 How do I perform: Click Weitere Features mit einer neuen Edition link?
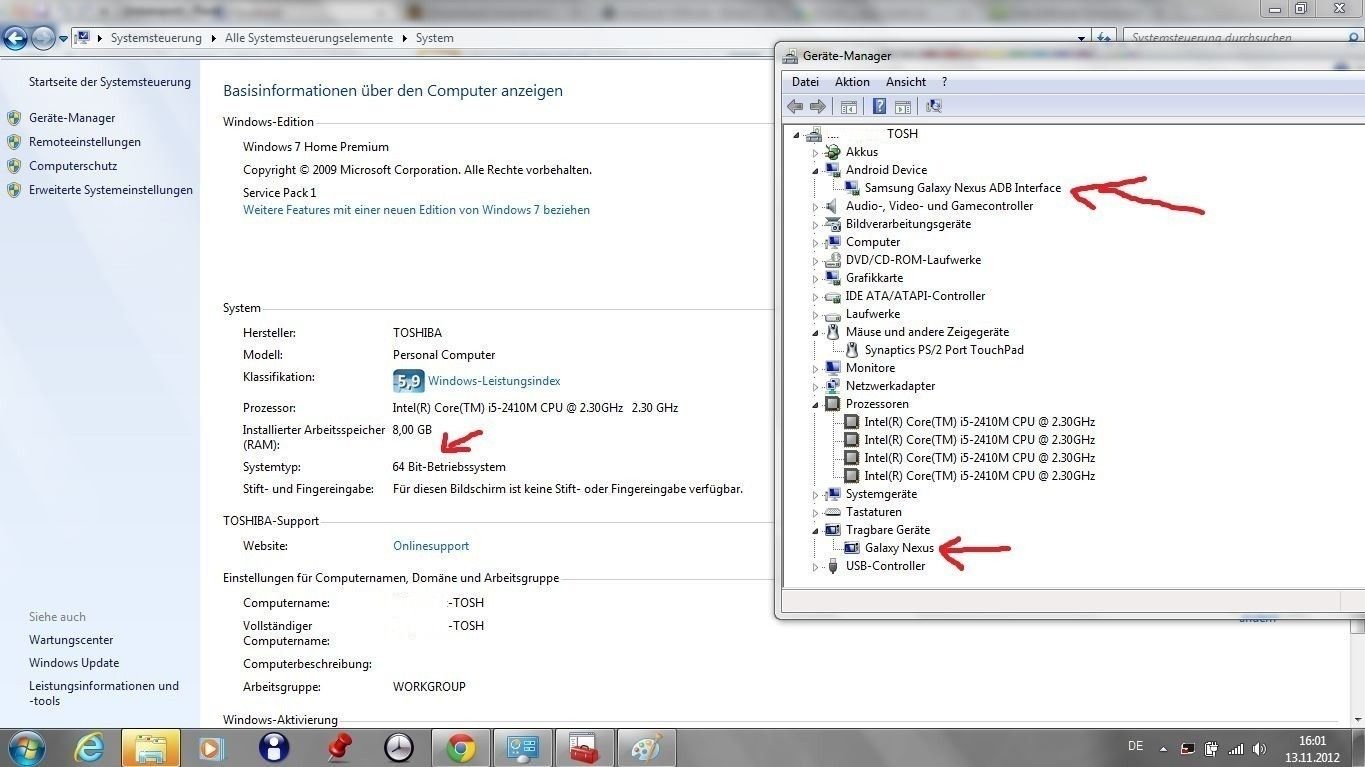(x=416, y=210)
